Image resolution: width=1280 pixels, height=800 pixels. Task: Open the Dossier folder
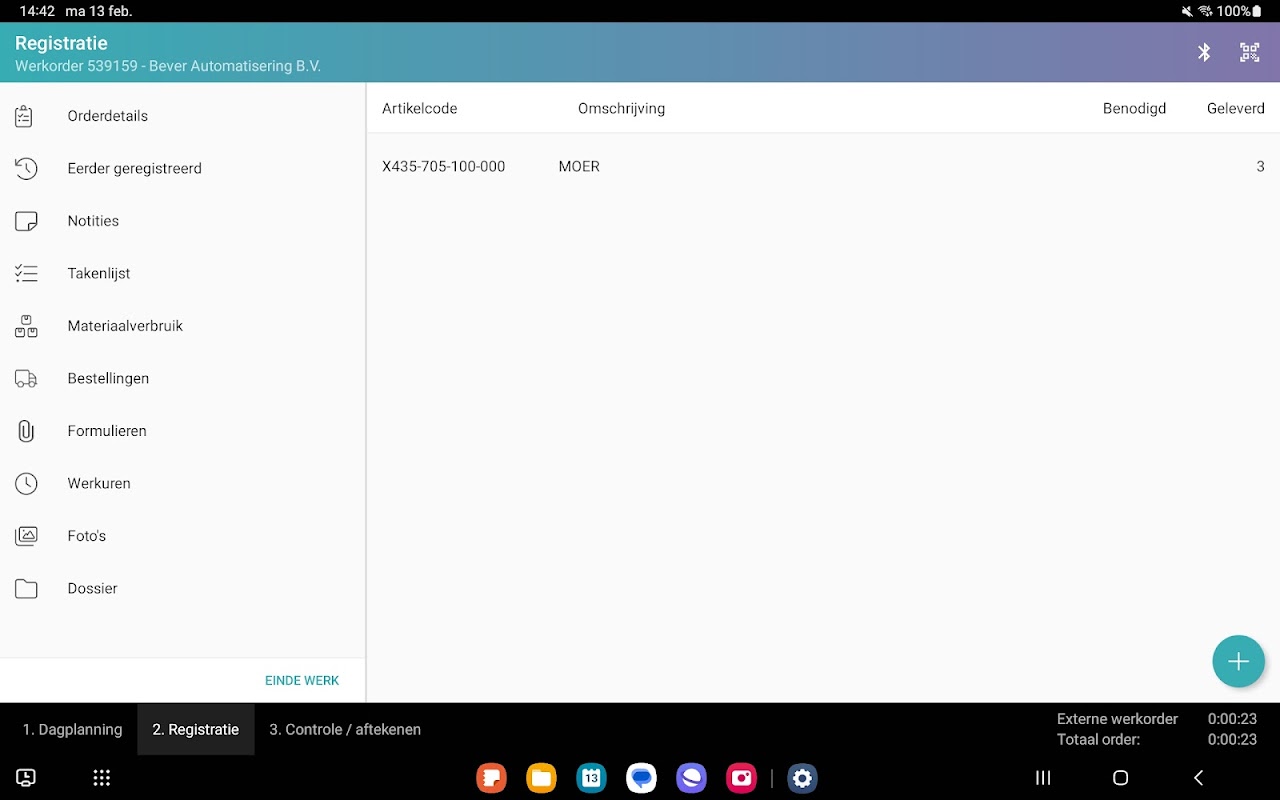point(92,588)
